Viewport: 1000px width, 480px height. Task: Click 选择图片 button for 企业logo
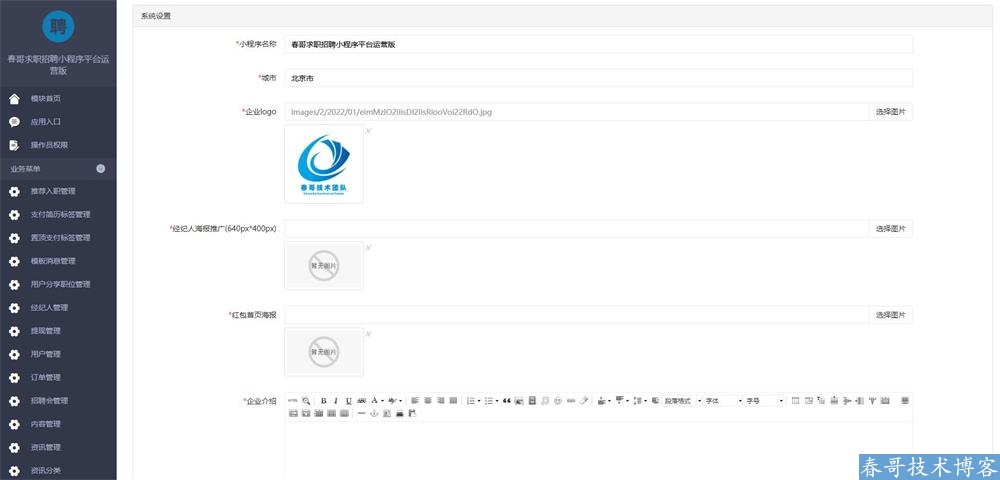890,112
